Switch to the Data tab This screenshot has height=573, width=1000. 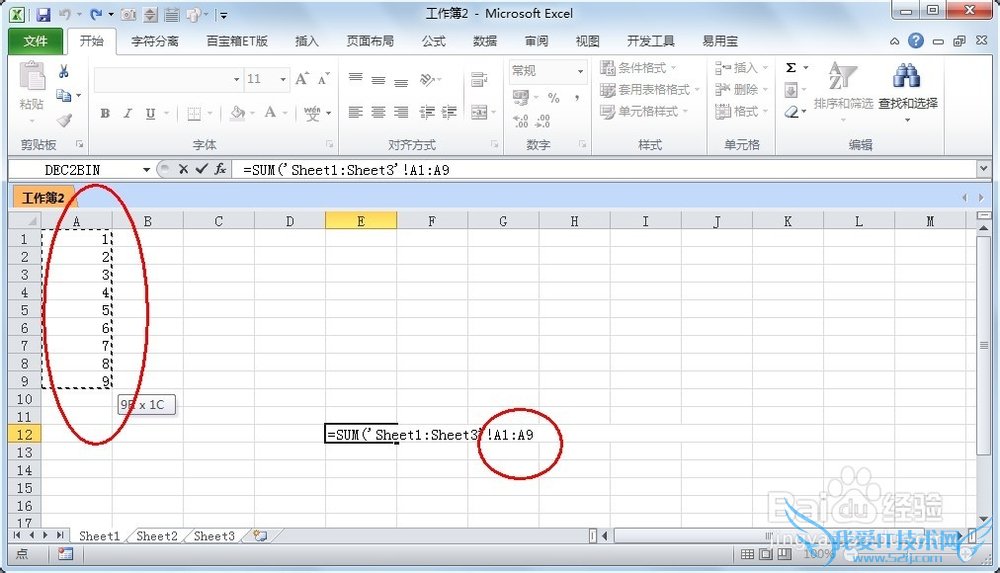coord(485,41)
